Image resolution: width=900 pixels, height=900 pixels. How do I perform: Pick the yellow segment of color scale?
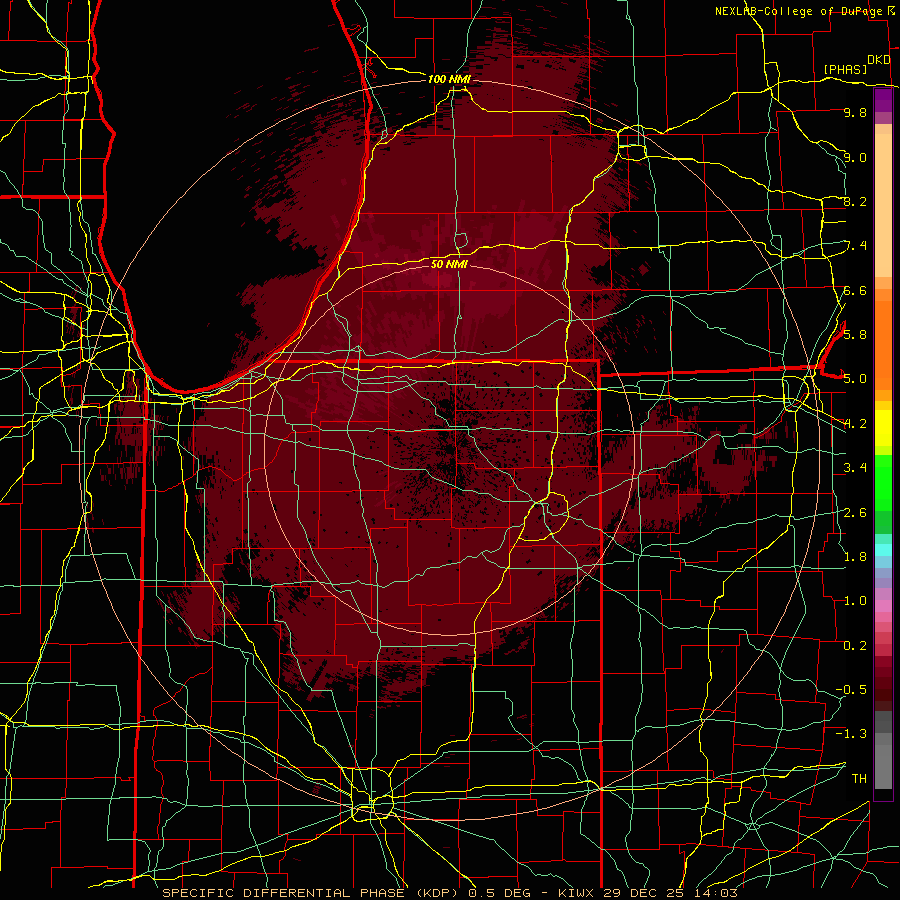[883, 428]
